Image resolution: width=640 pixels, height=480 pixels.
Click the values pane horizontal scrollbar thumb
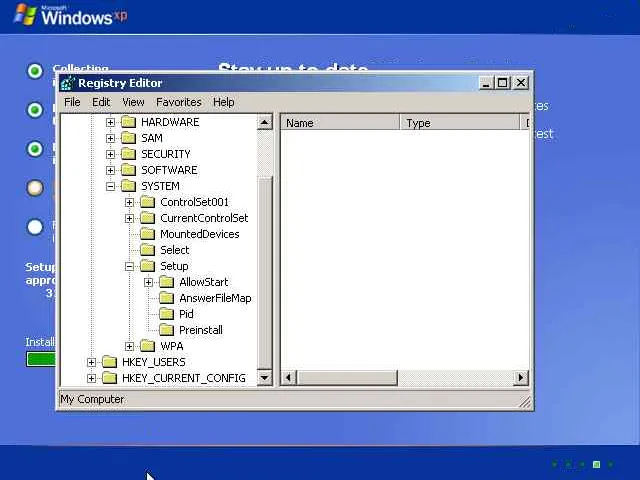pos(347,378)
